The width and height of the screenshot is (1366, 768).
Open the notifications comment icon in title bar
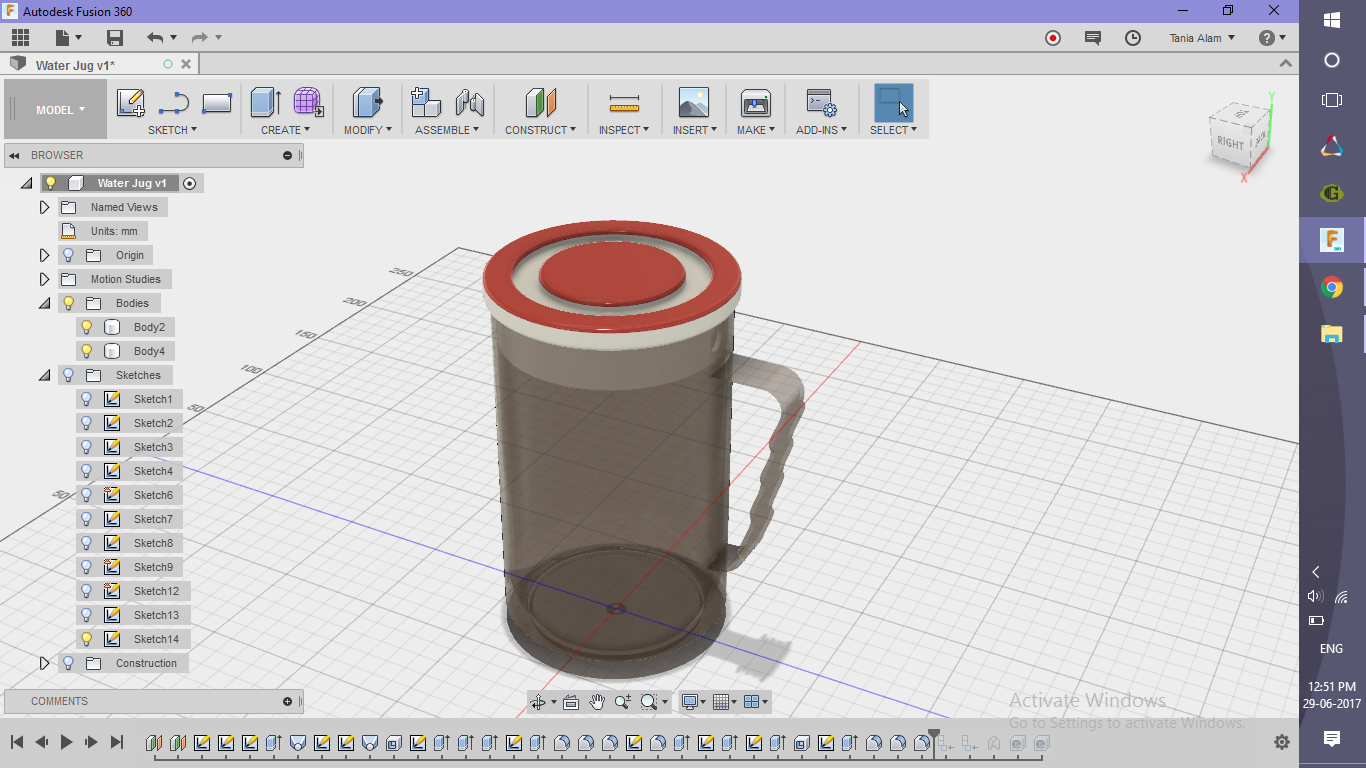tap(1093, 38)
